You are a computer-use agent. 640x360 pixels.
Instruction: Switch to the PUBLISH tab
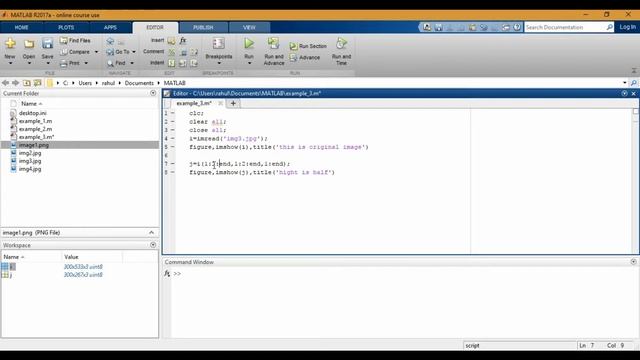tap(203, 27)
